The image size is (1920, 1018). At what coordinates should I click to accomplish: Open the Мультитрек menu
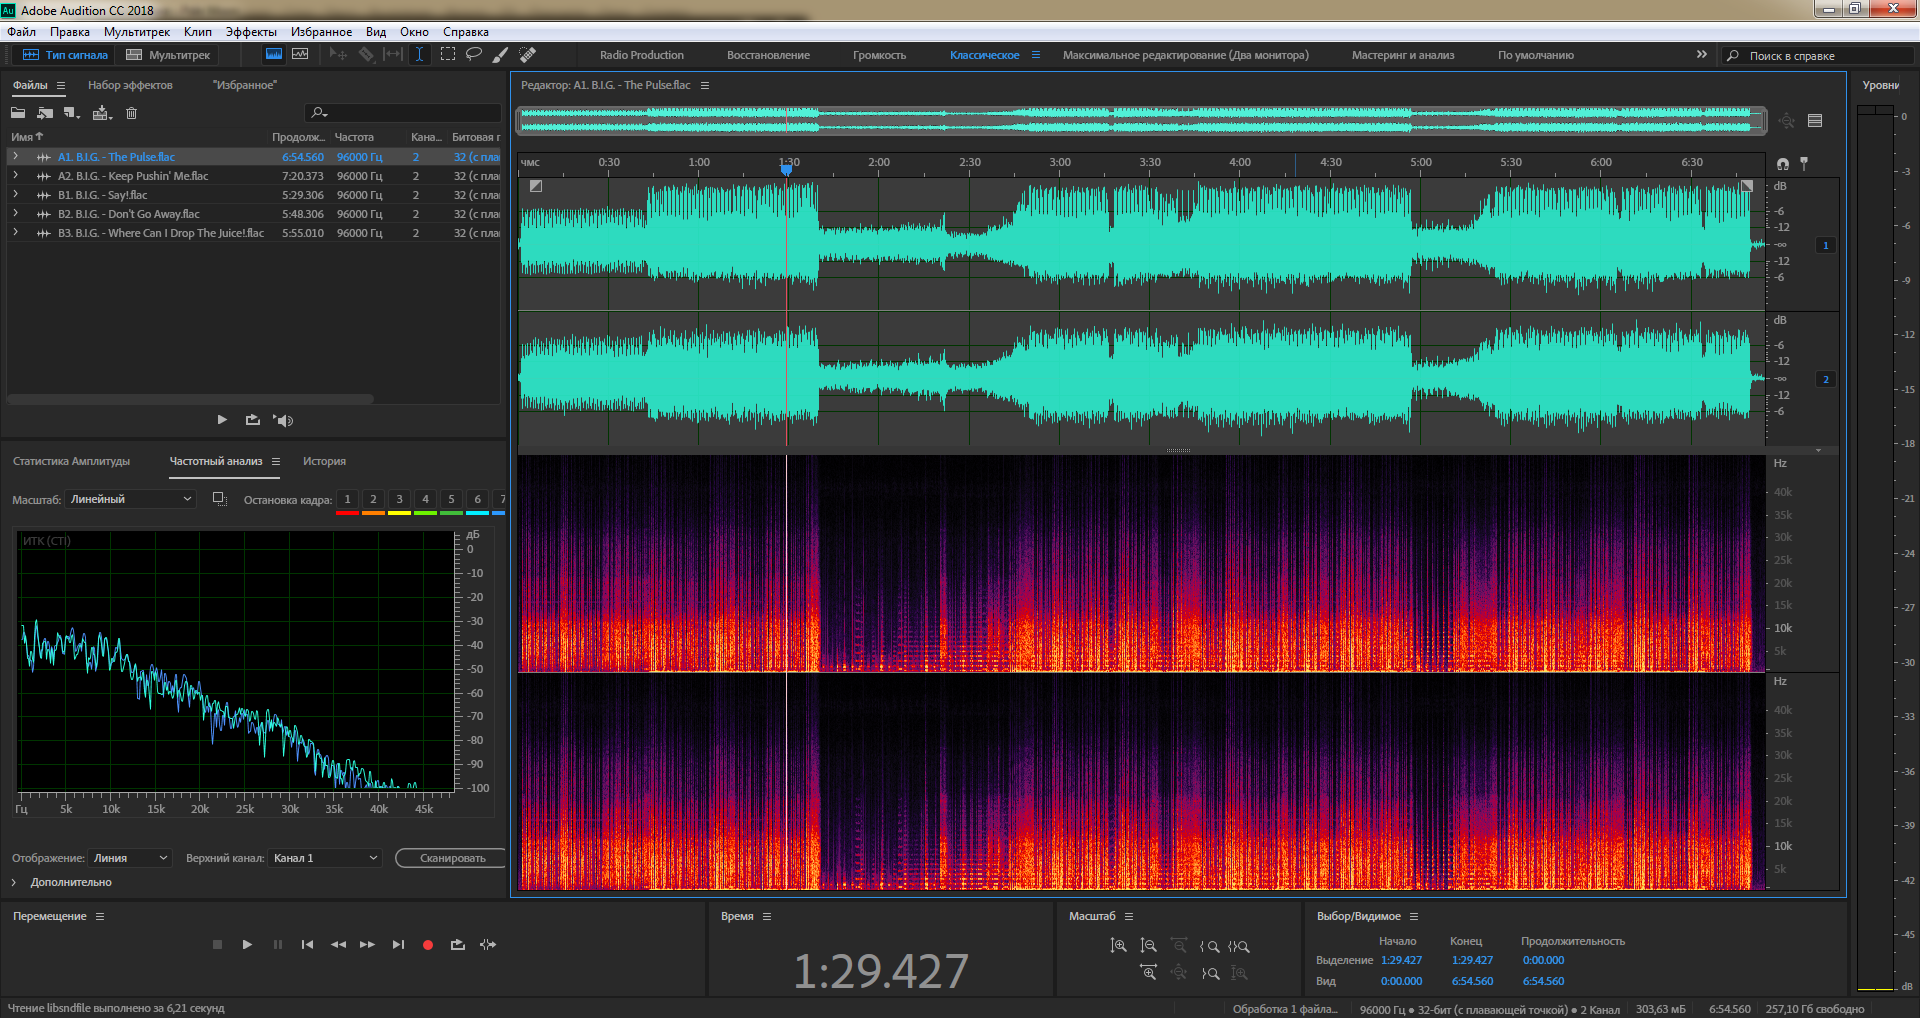(x=137, y=32)
